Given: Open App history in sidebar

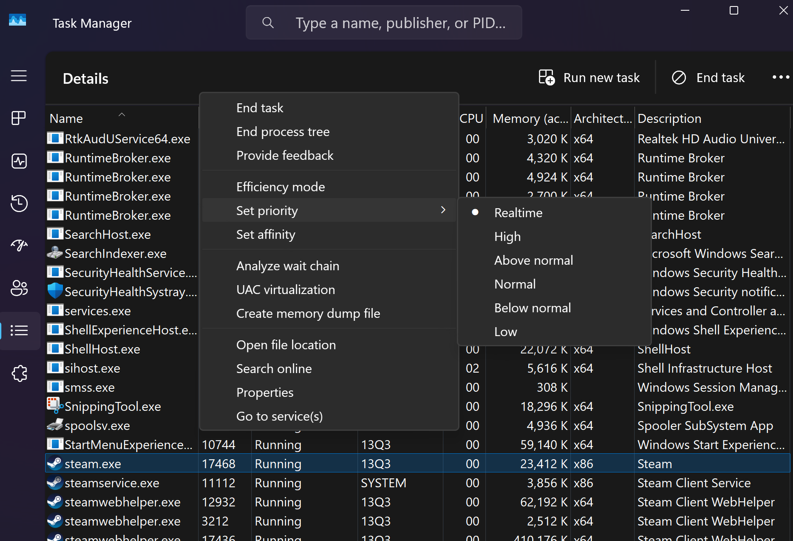Looking at the screenshot, I should pyautogui.click(x=19, y=204).
